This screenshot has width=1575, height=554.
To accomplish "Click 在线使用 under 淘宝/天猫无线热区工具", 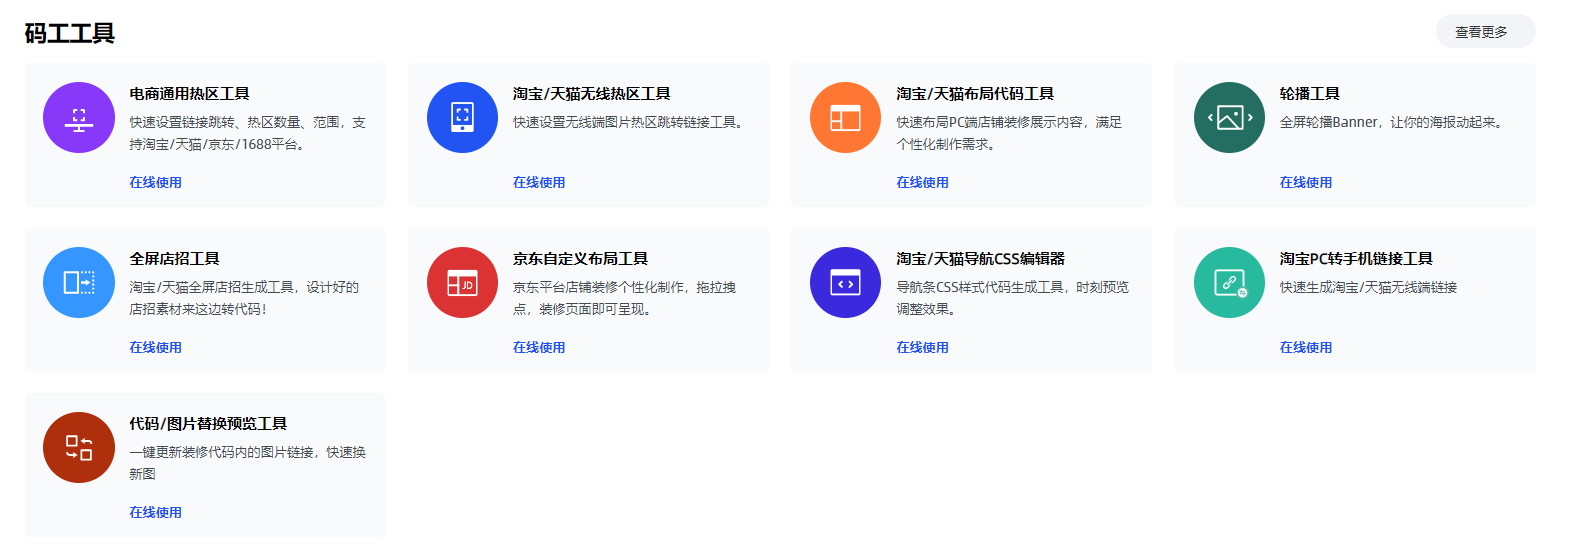I will 539,182.
